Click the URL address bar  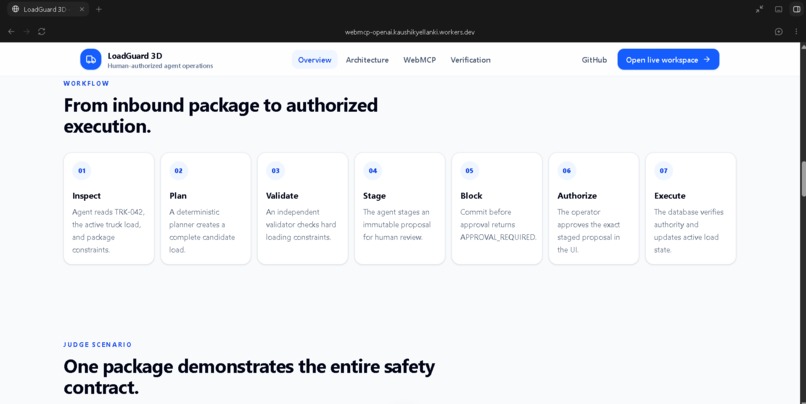point(410,32)
